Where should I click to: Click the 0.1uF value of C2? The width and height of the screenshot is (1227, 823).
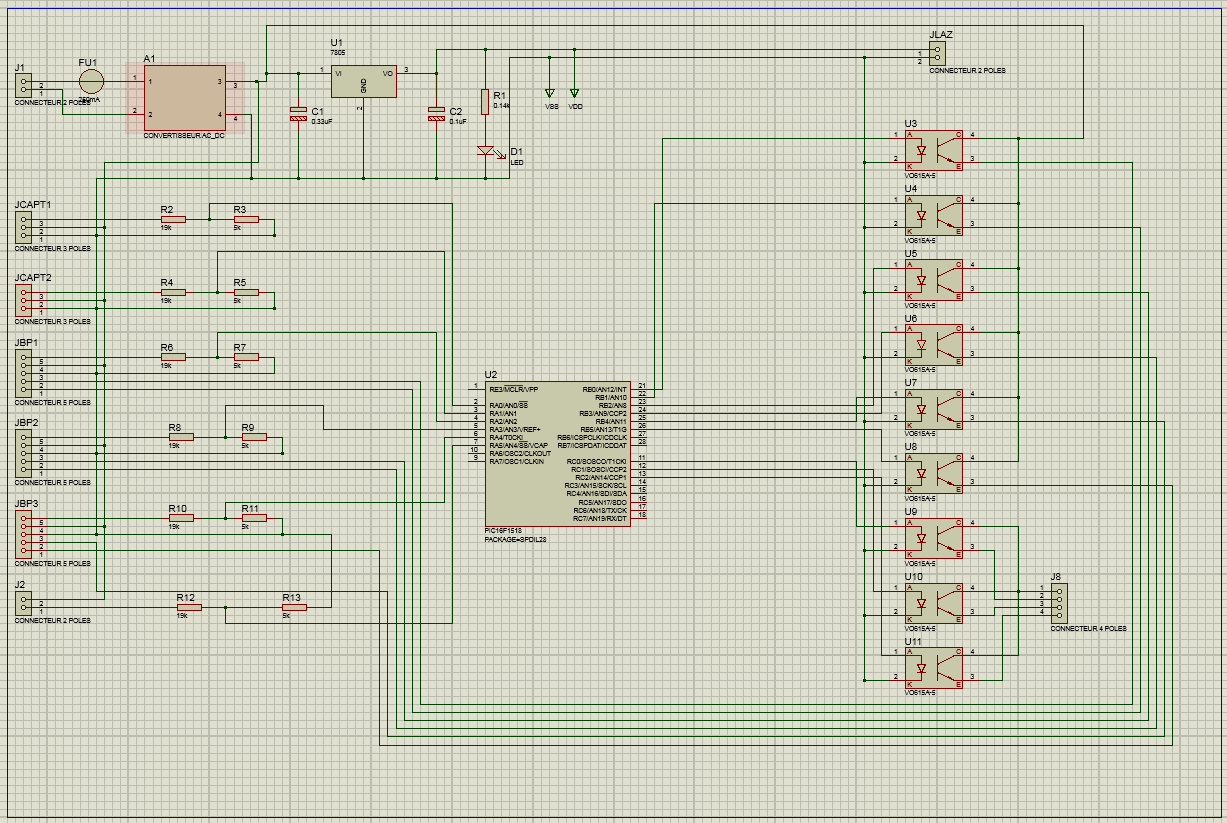point(458,121)
